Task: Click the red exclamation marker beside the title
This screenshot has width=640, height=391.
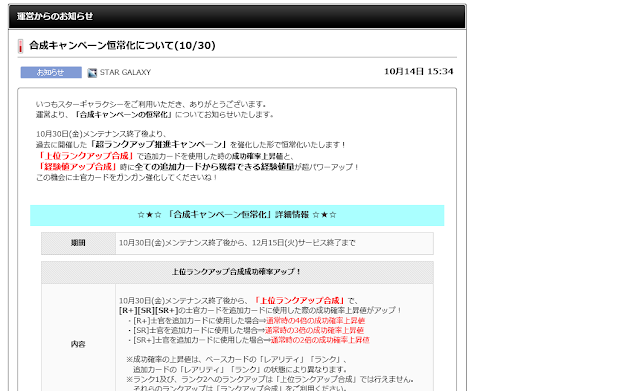Action: (x=20, y=46)
